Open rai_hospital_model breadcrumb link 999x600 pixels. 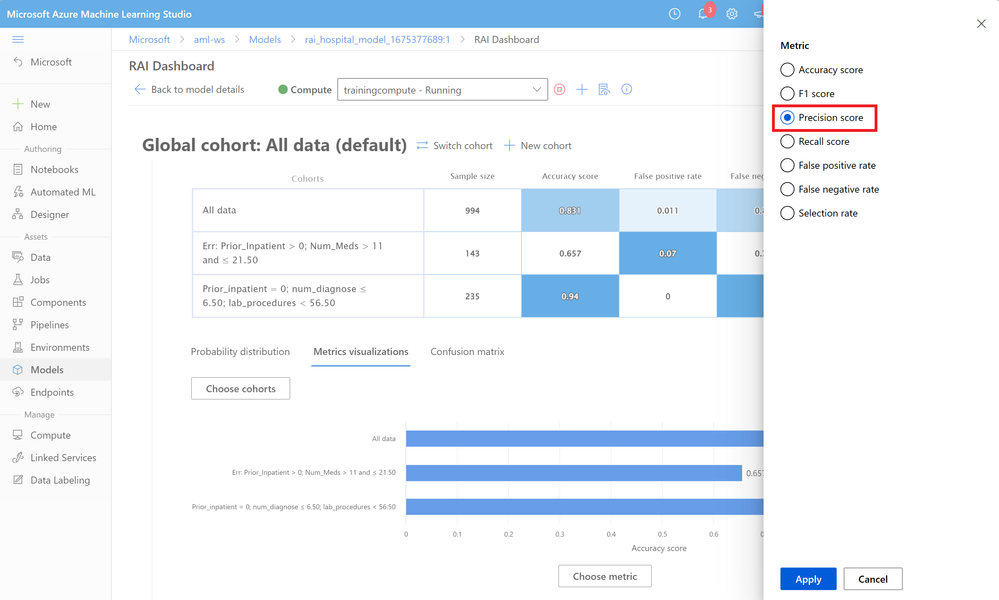coord(377,39)
